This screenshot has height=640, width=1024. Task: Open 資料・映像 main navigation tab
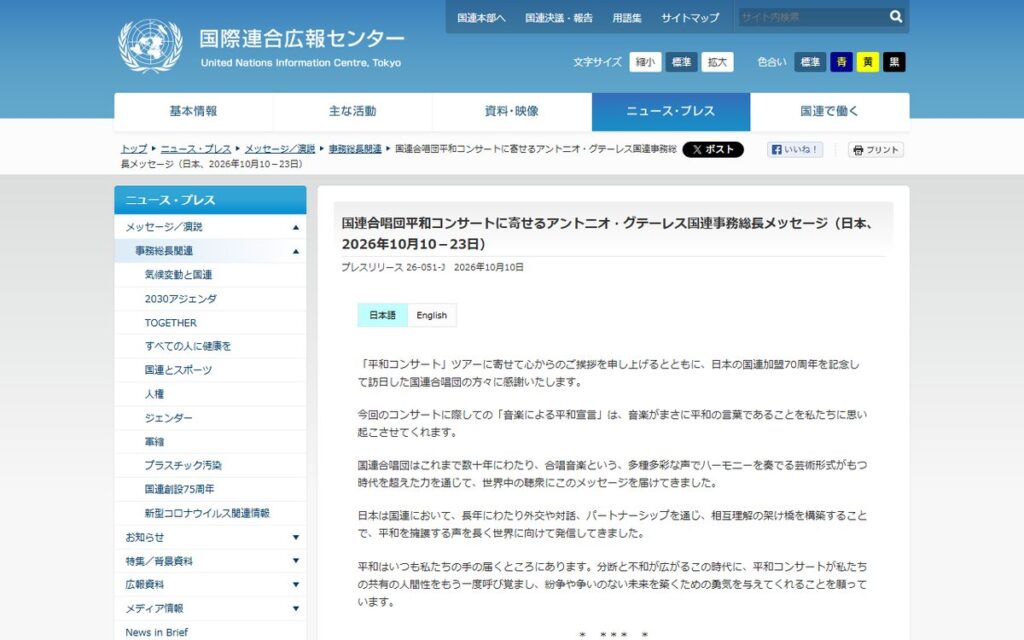click(x=512, y=112)
